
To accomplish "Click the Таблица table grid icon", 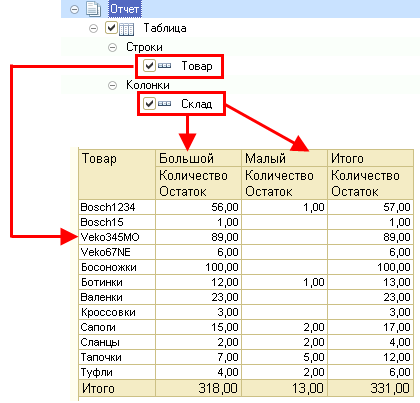I will point(126,29).
